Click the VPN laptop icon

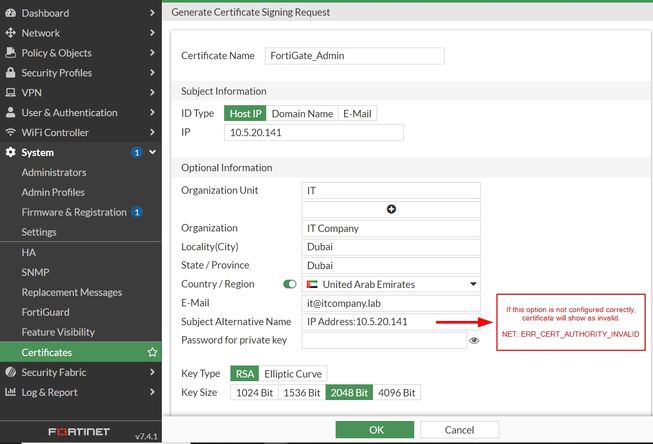tap(10, 92)
